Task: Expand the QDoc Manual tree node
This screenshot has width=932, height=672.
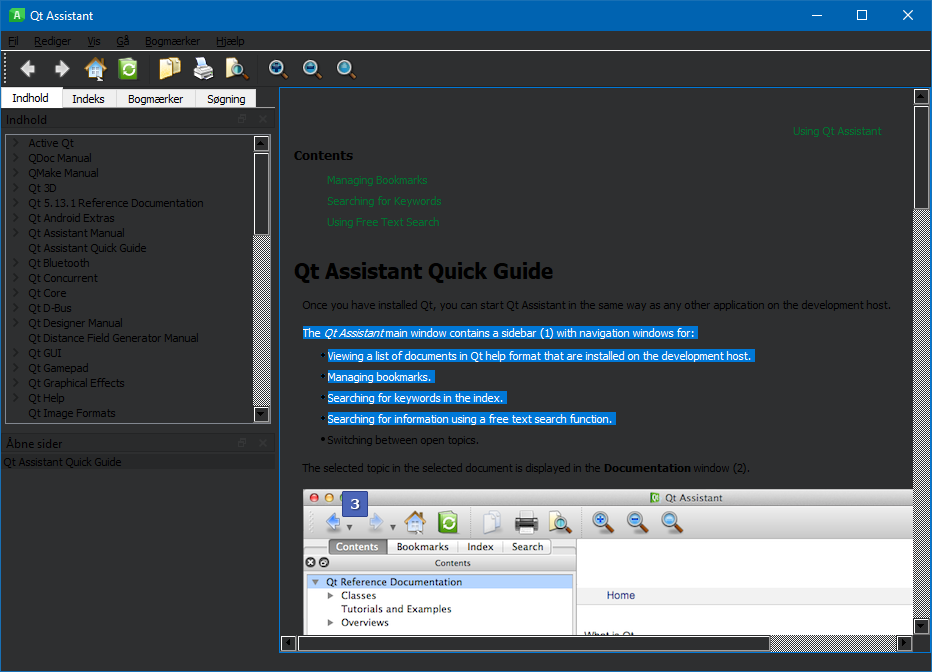Action: point(16,157)
